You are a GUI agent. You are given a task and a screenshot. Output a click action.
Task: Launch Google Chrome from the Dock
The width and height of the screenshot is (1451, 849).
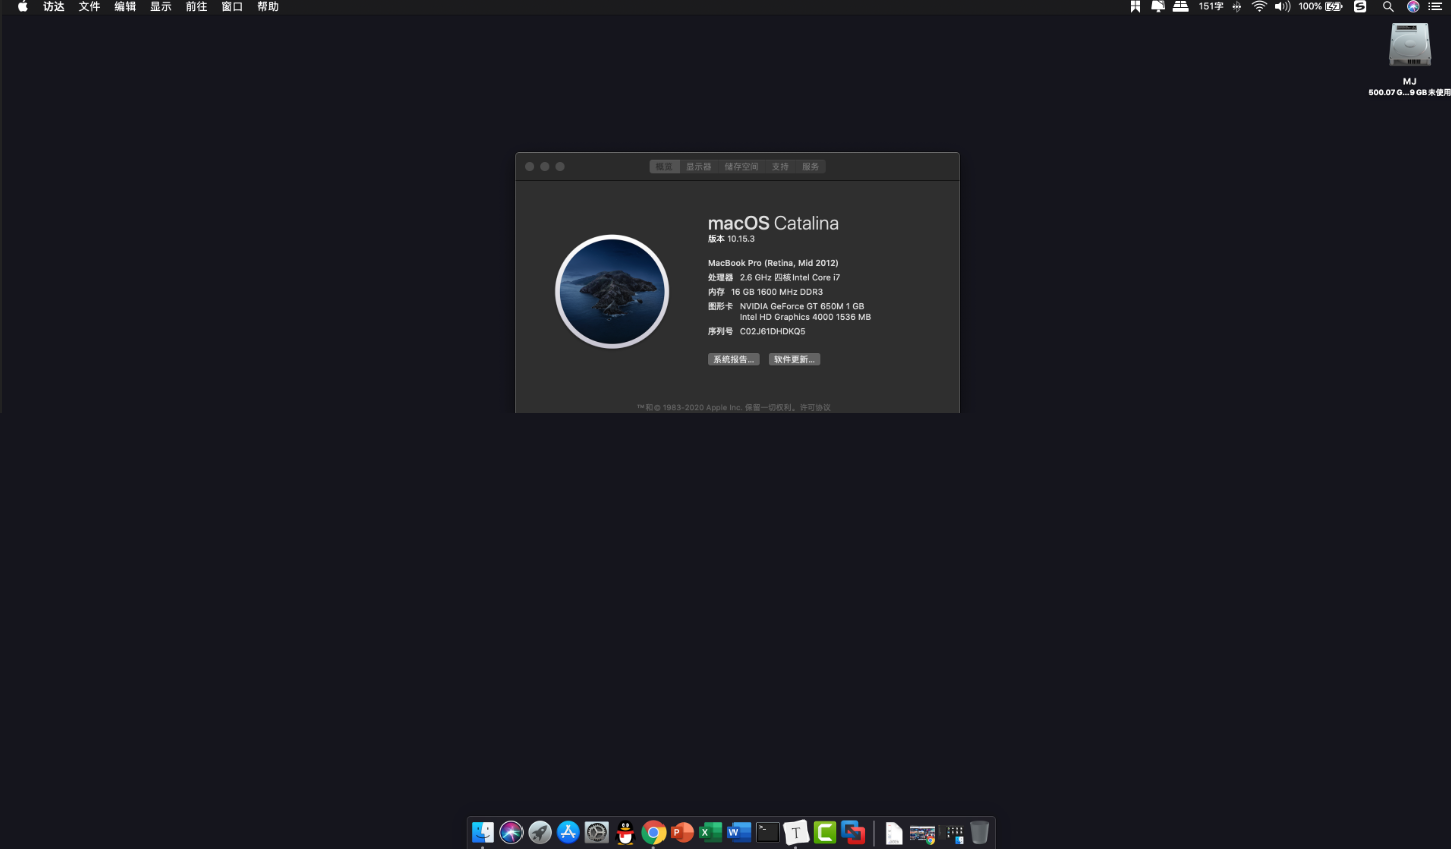pos(654,832)
